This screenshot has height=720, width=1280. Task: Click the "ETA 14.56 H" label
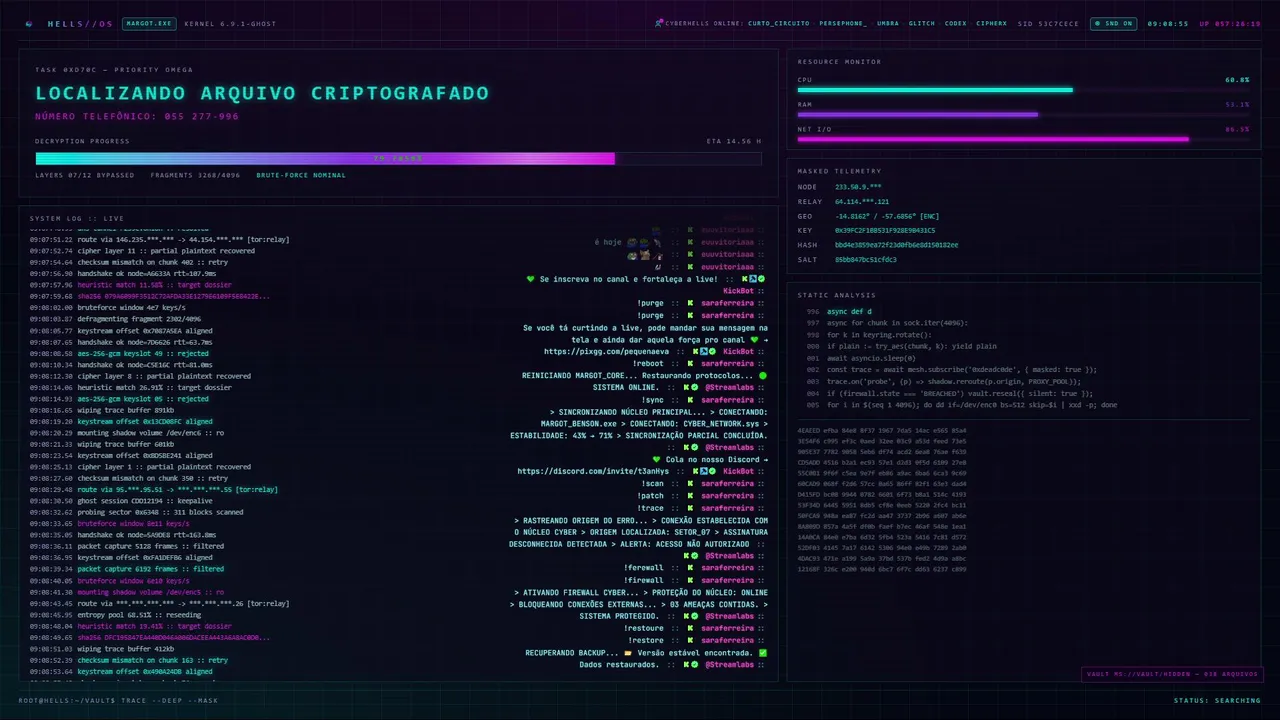733,141
